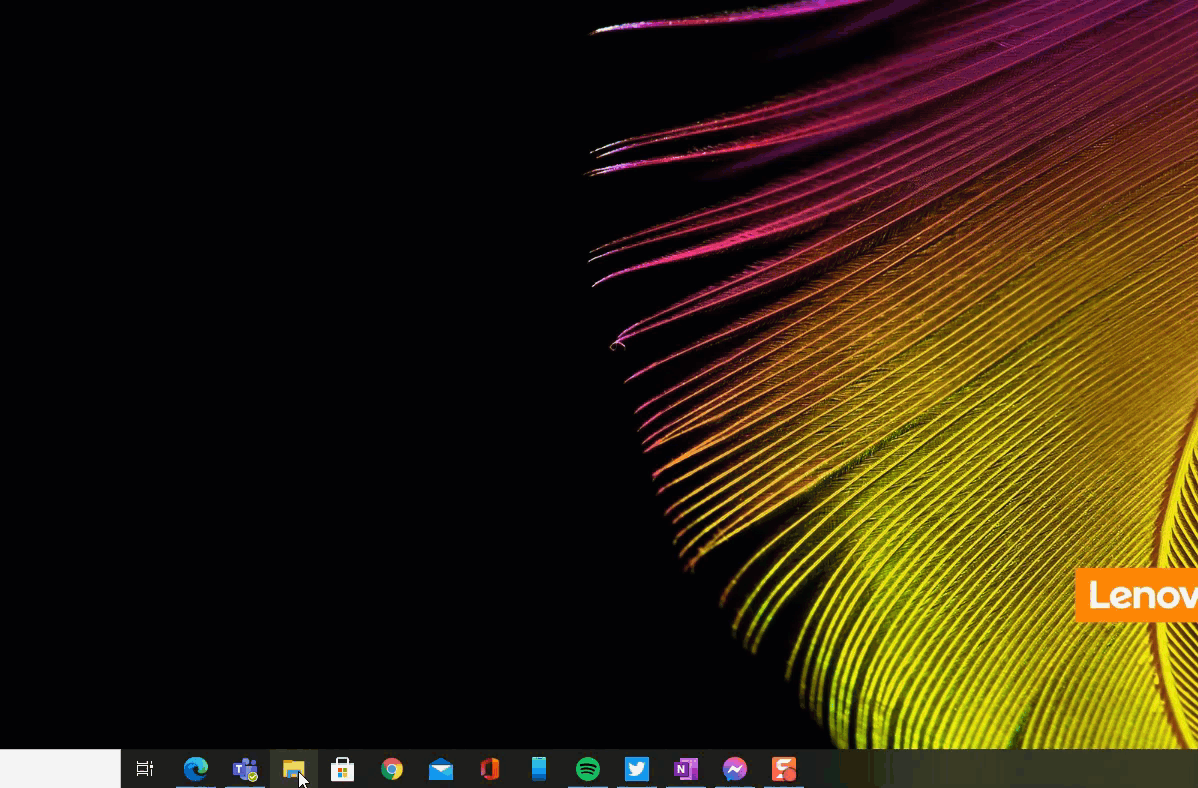Click the orange S icon with red dot
The height and width of the screenshot is (788, 1198).
point(784,769)
